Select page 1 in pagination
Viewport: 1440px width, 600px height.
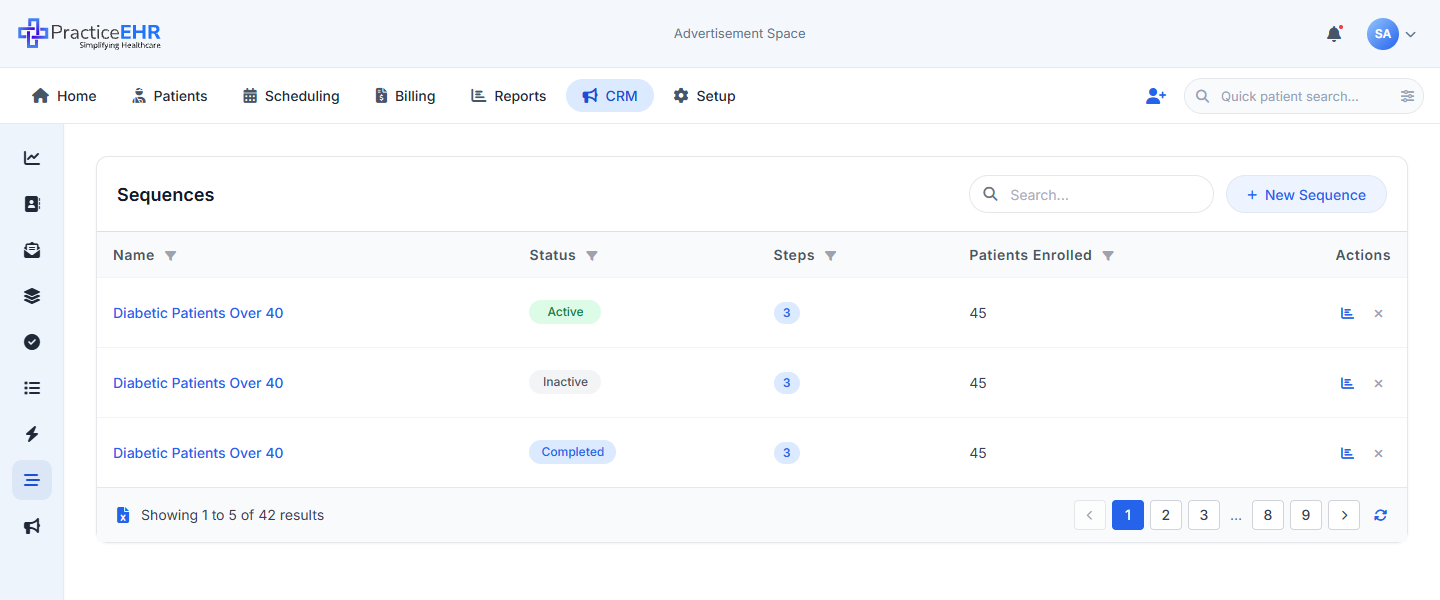tap(1128, 515)
